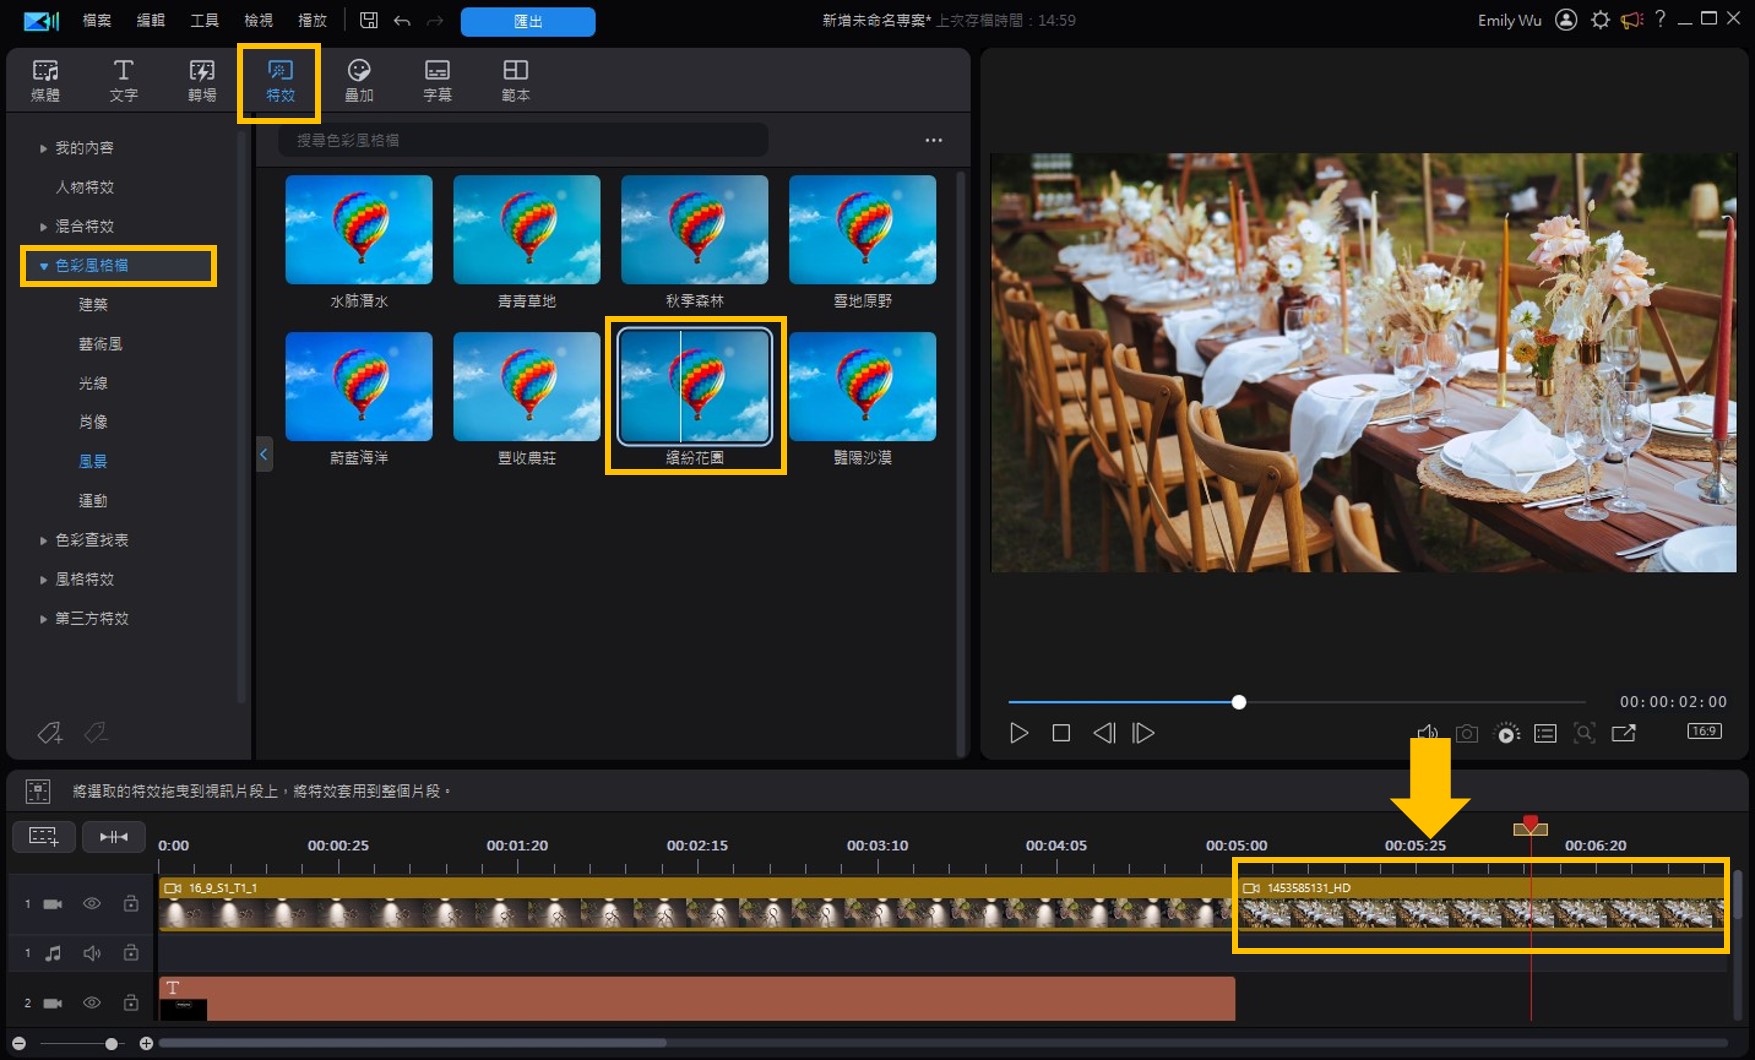Open the settings gear icon
The height and width of the screenshot is (1060, 1755).
coord(1600,20)
